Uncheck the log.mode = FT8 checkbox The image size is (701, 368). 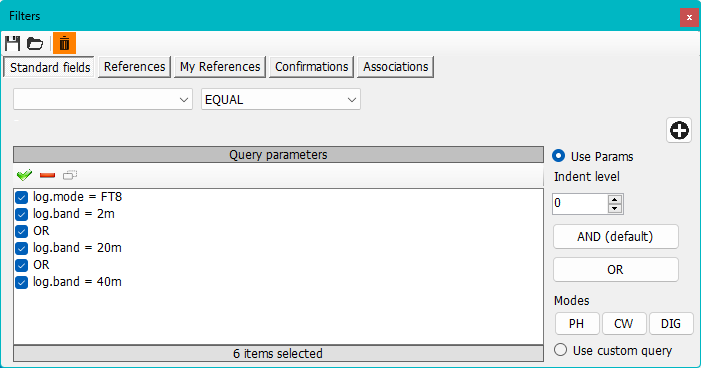pos(21,197)
